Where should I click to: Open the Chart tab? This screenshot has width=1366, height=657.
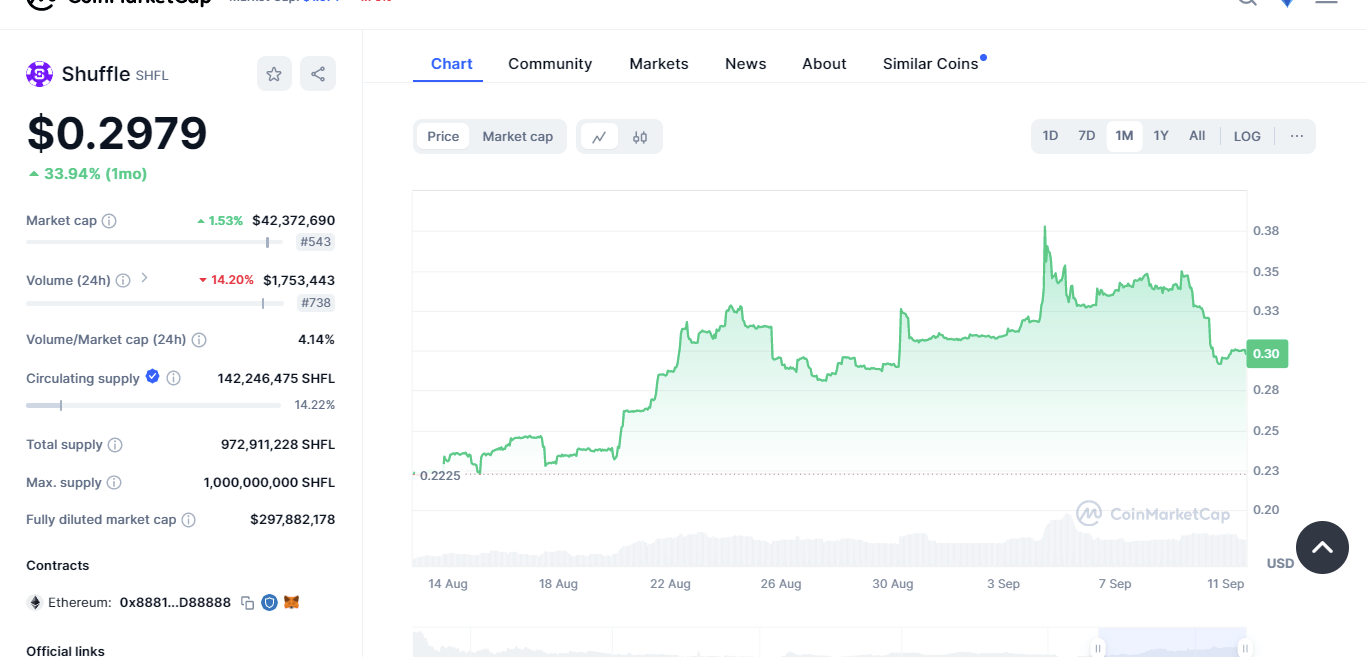452,64
